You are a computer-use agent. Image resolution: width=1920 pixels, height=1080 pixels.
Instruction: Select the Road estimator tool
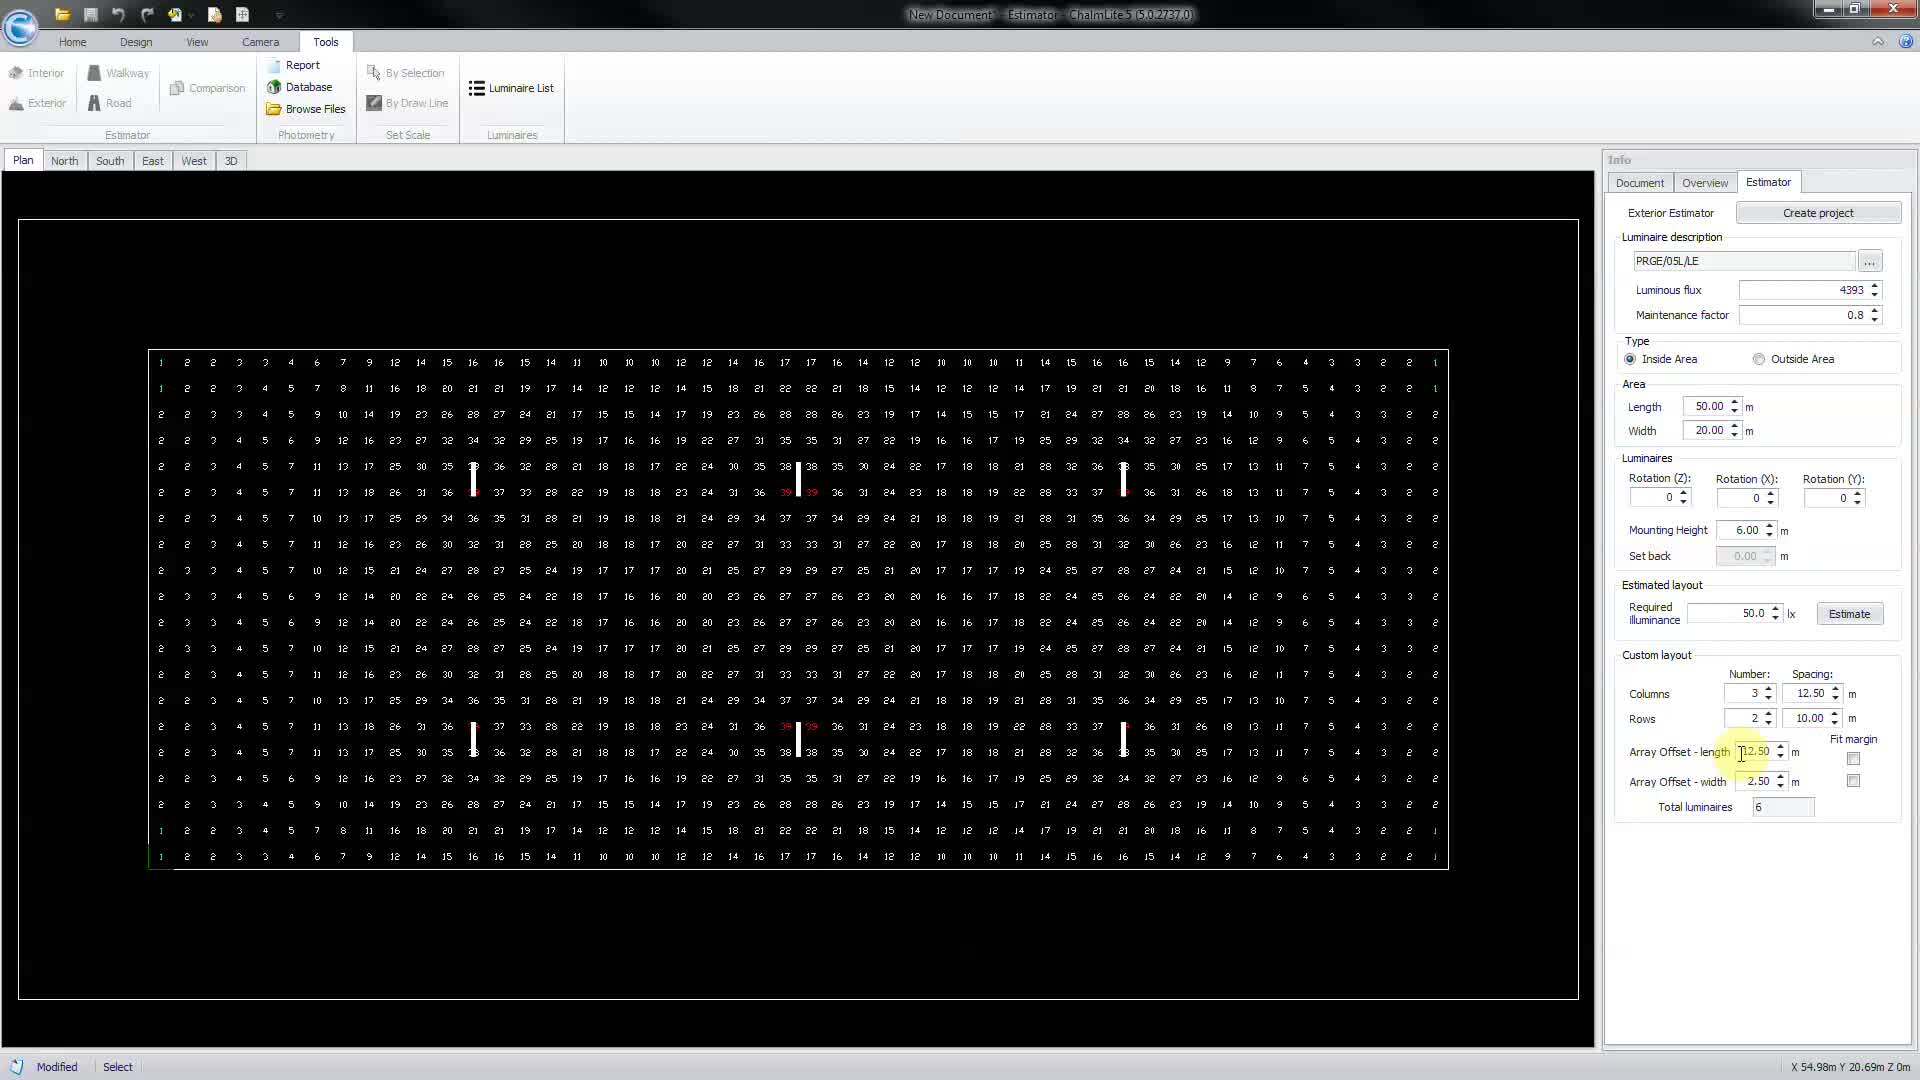[109, 103]
